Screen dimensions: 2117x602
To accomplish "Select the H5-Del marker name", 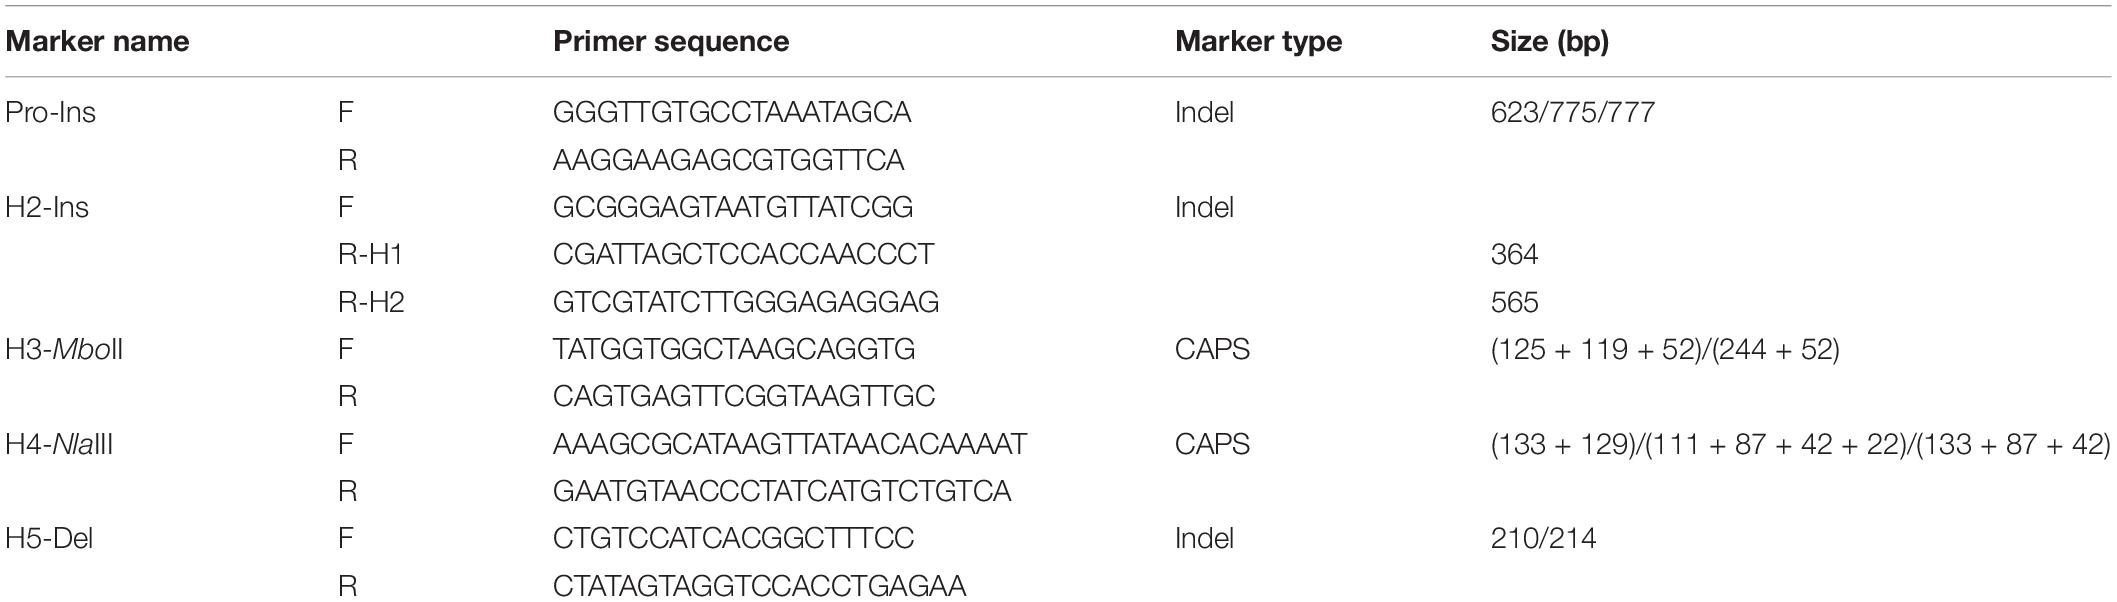I will point(49,539).
